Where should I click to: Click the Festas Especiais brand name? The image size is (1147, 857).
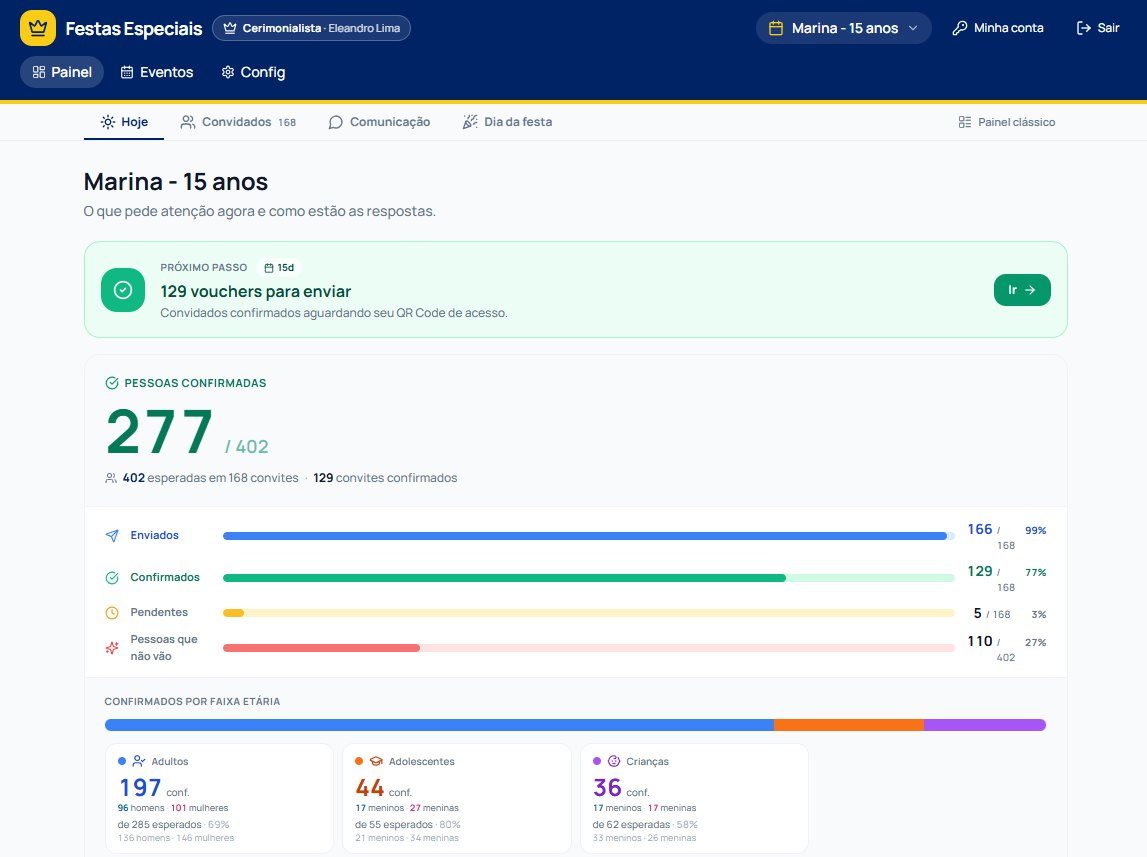coord(134,29)
